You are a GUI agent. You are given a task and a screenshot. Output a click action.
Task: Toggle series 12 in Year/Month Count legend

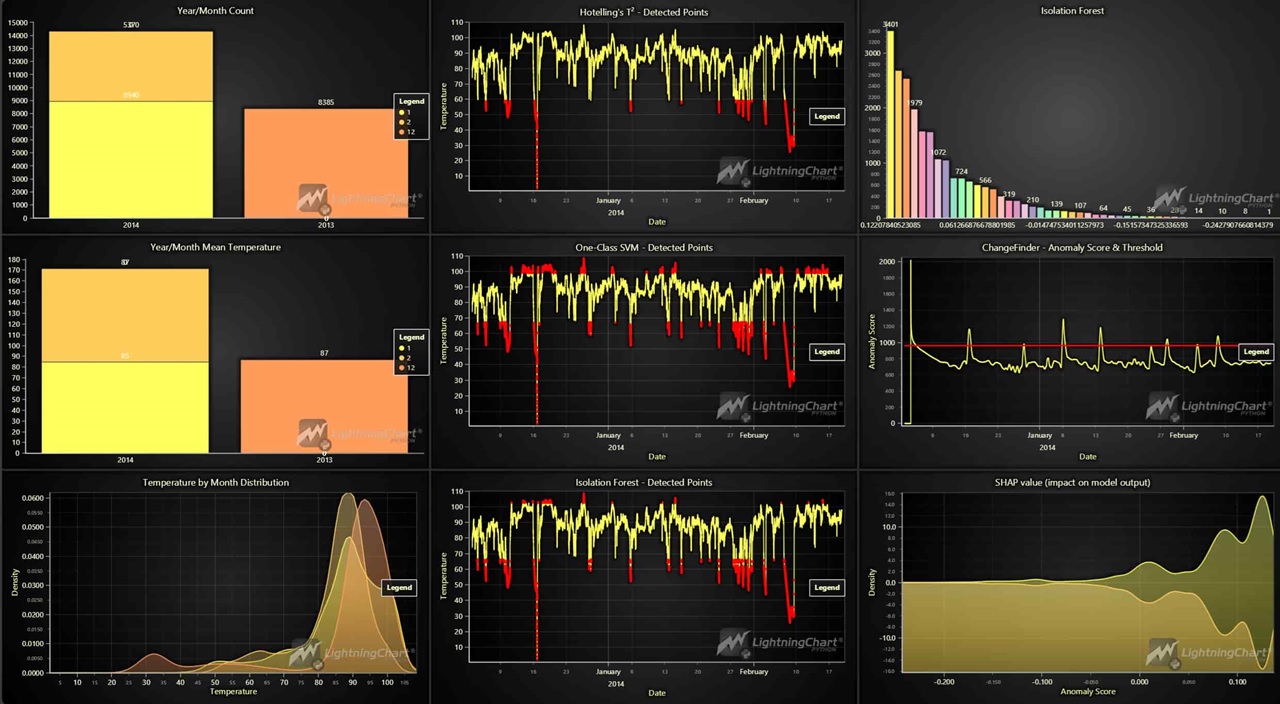click(407, 132)
